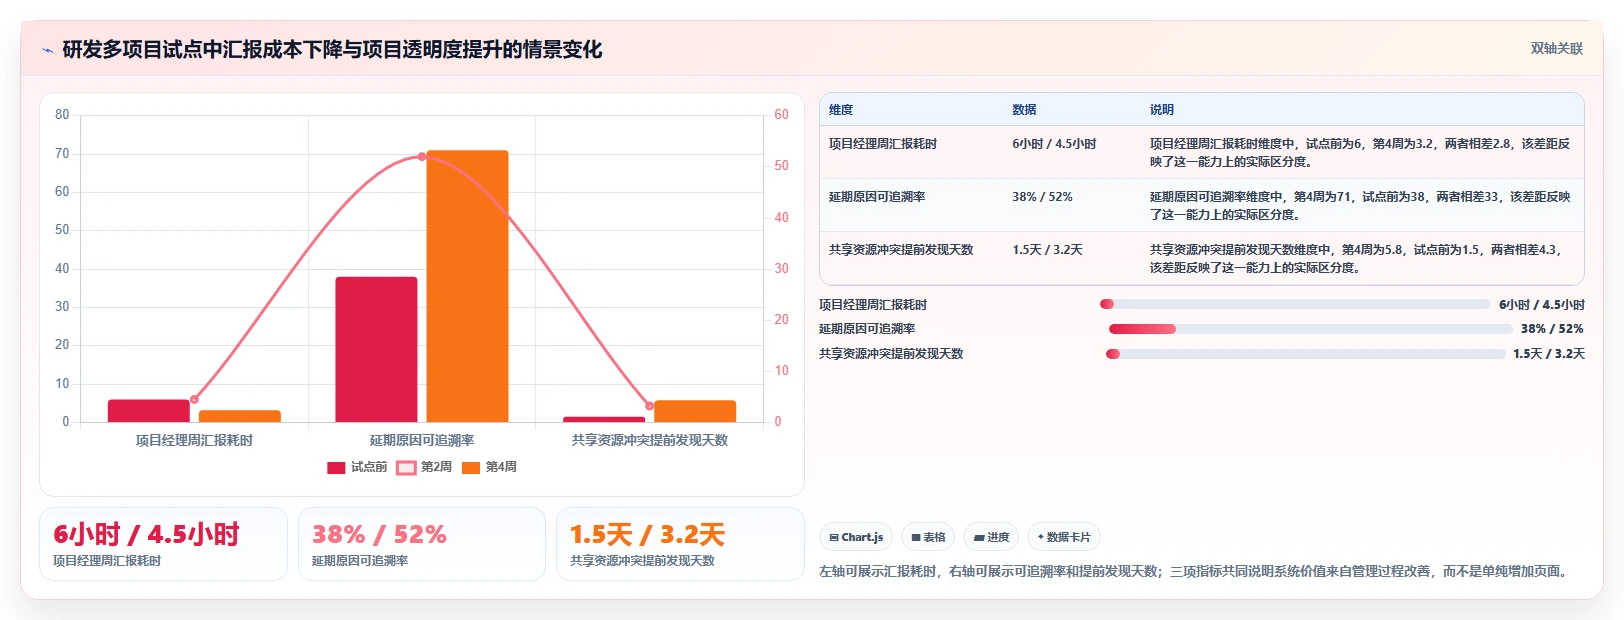Click the 维度 table column header
1624x620 pixels.
pos(841,110)
